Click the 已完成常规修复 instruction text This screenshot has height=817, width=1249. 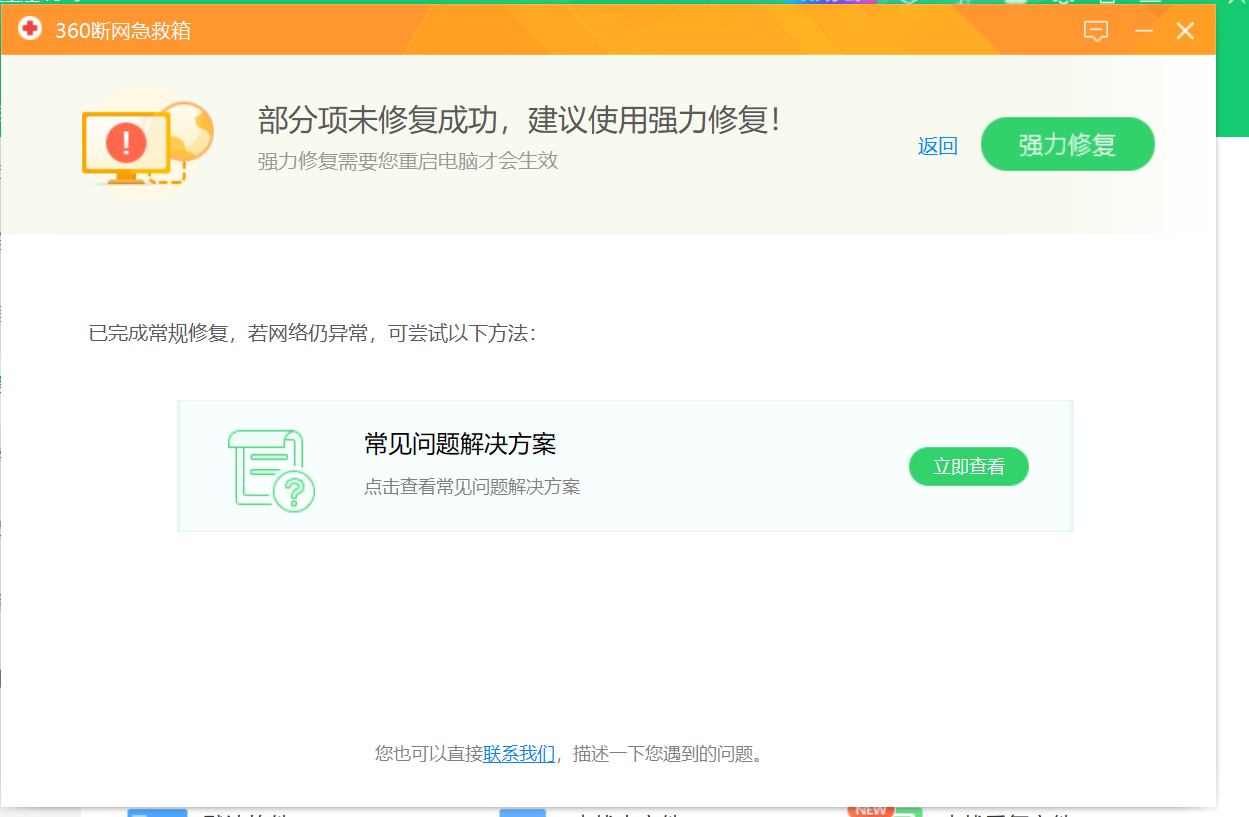tap(312, 333)
